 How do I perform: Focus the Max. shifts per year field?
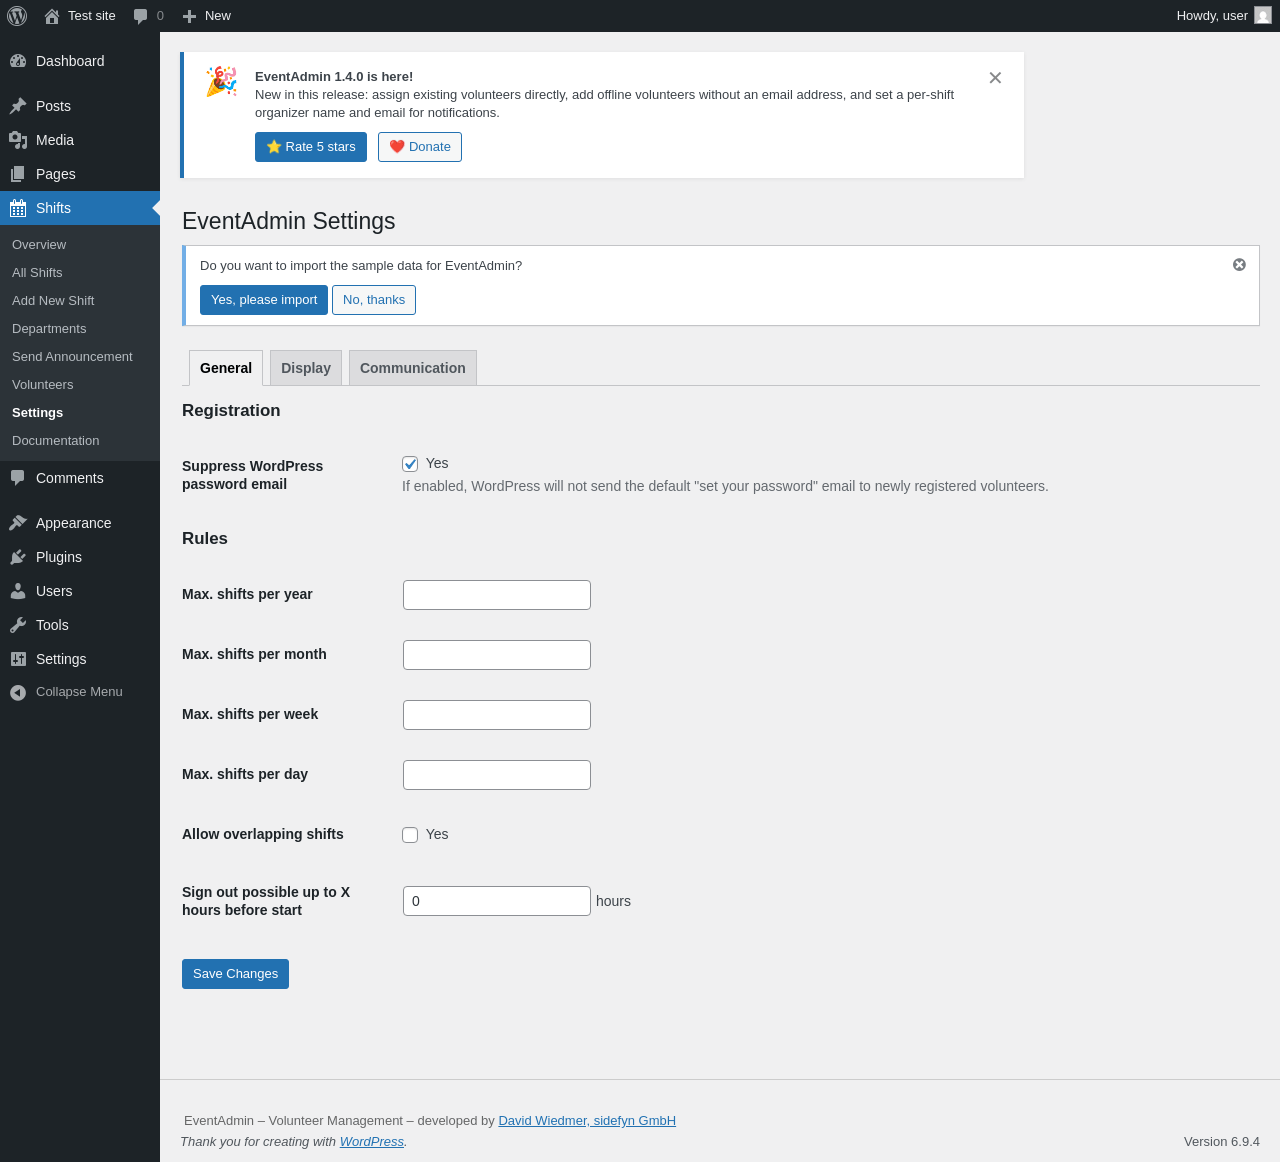(x=497, y=595)
